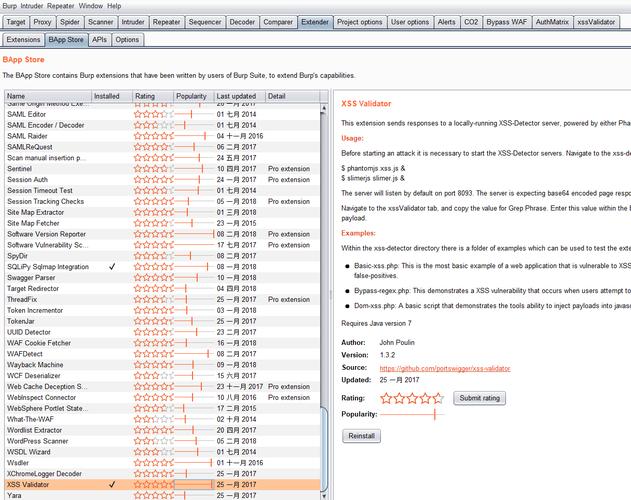Select the Token Incrementor row
This screenshot has width=631, height=500.
pyautogui.click(x=163, y=310)
